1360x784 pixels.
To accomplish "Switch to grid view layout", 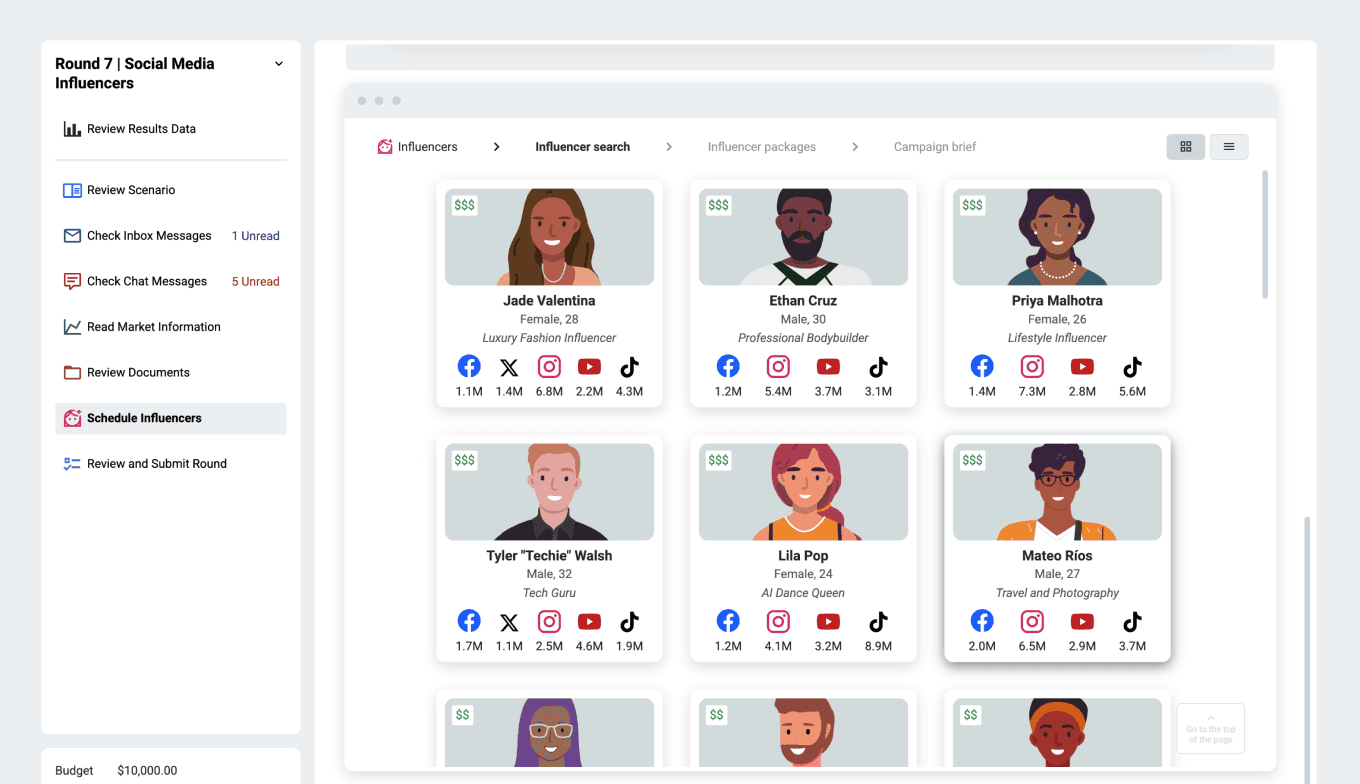I will (x=1186, y=147).
